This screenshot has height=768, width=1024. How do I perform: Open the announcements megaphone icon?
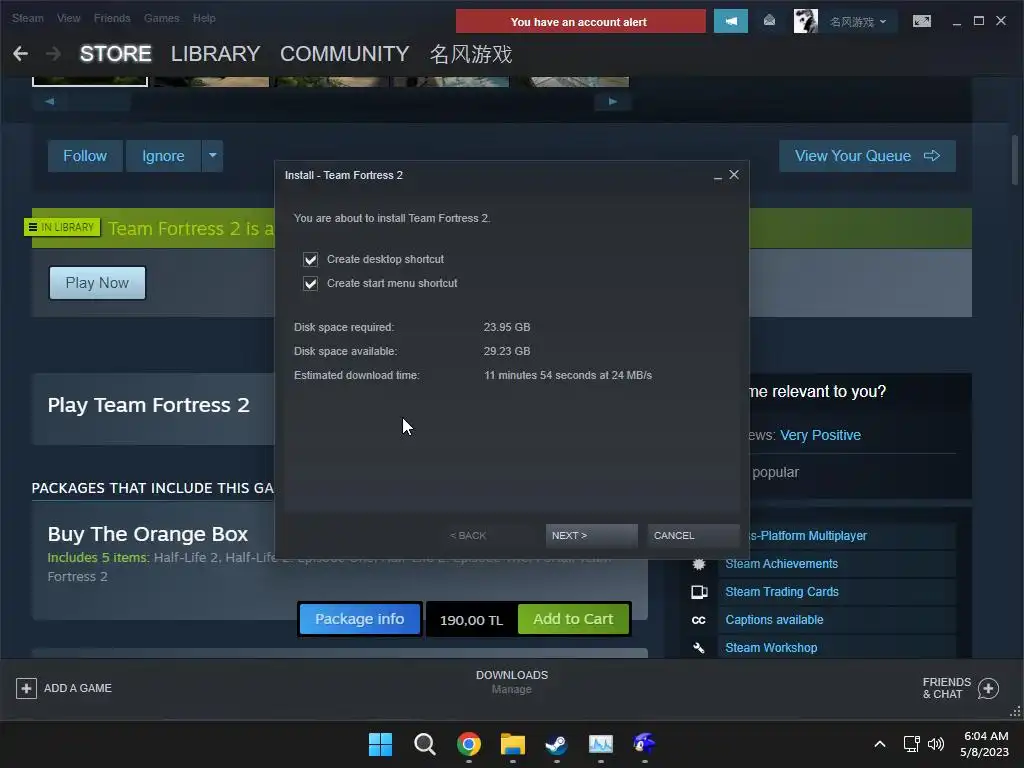pyautogui.click(x=731, y=22)
